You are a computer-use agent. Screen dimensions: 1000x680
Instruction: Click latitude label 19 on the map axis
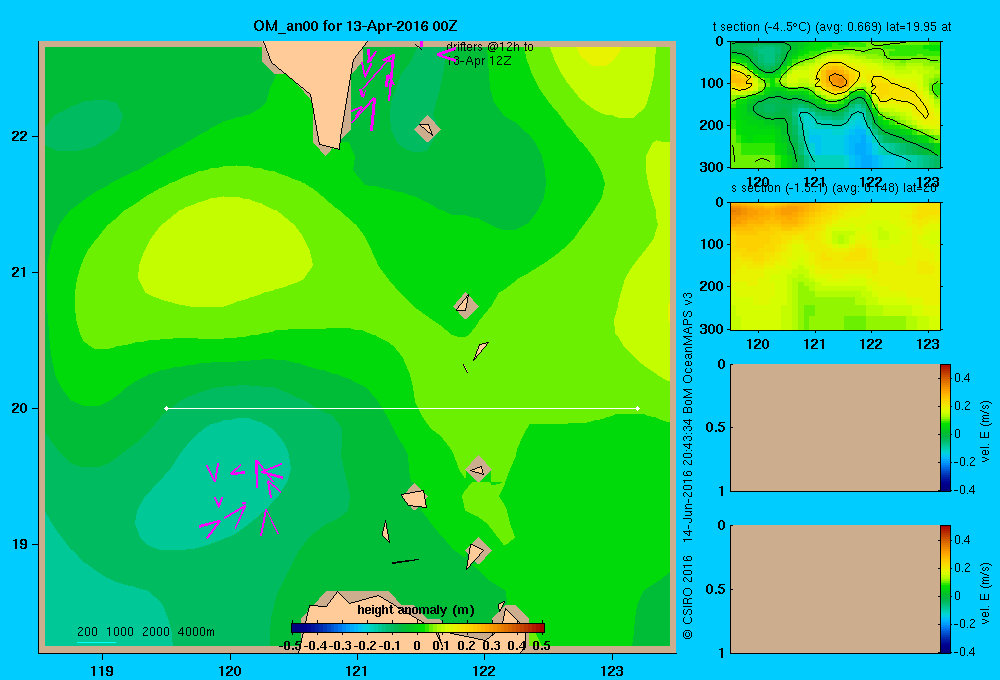click(x=20, y=544)
